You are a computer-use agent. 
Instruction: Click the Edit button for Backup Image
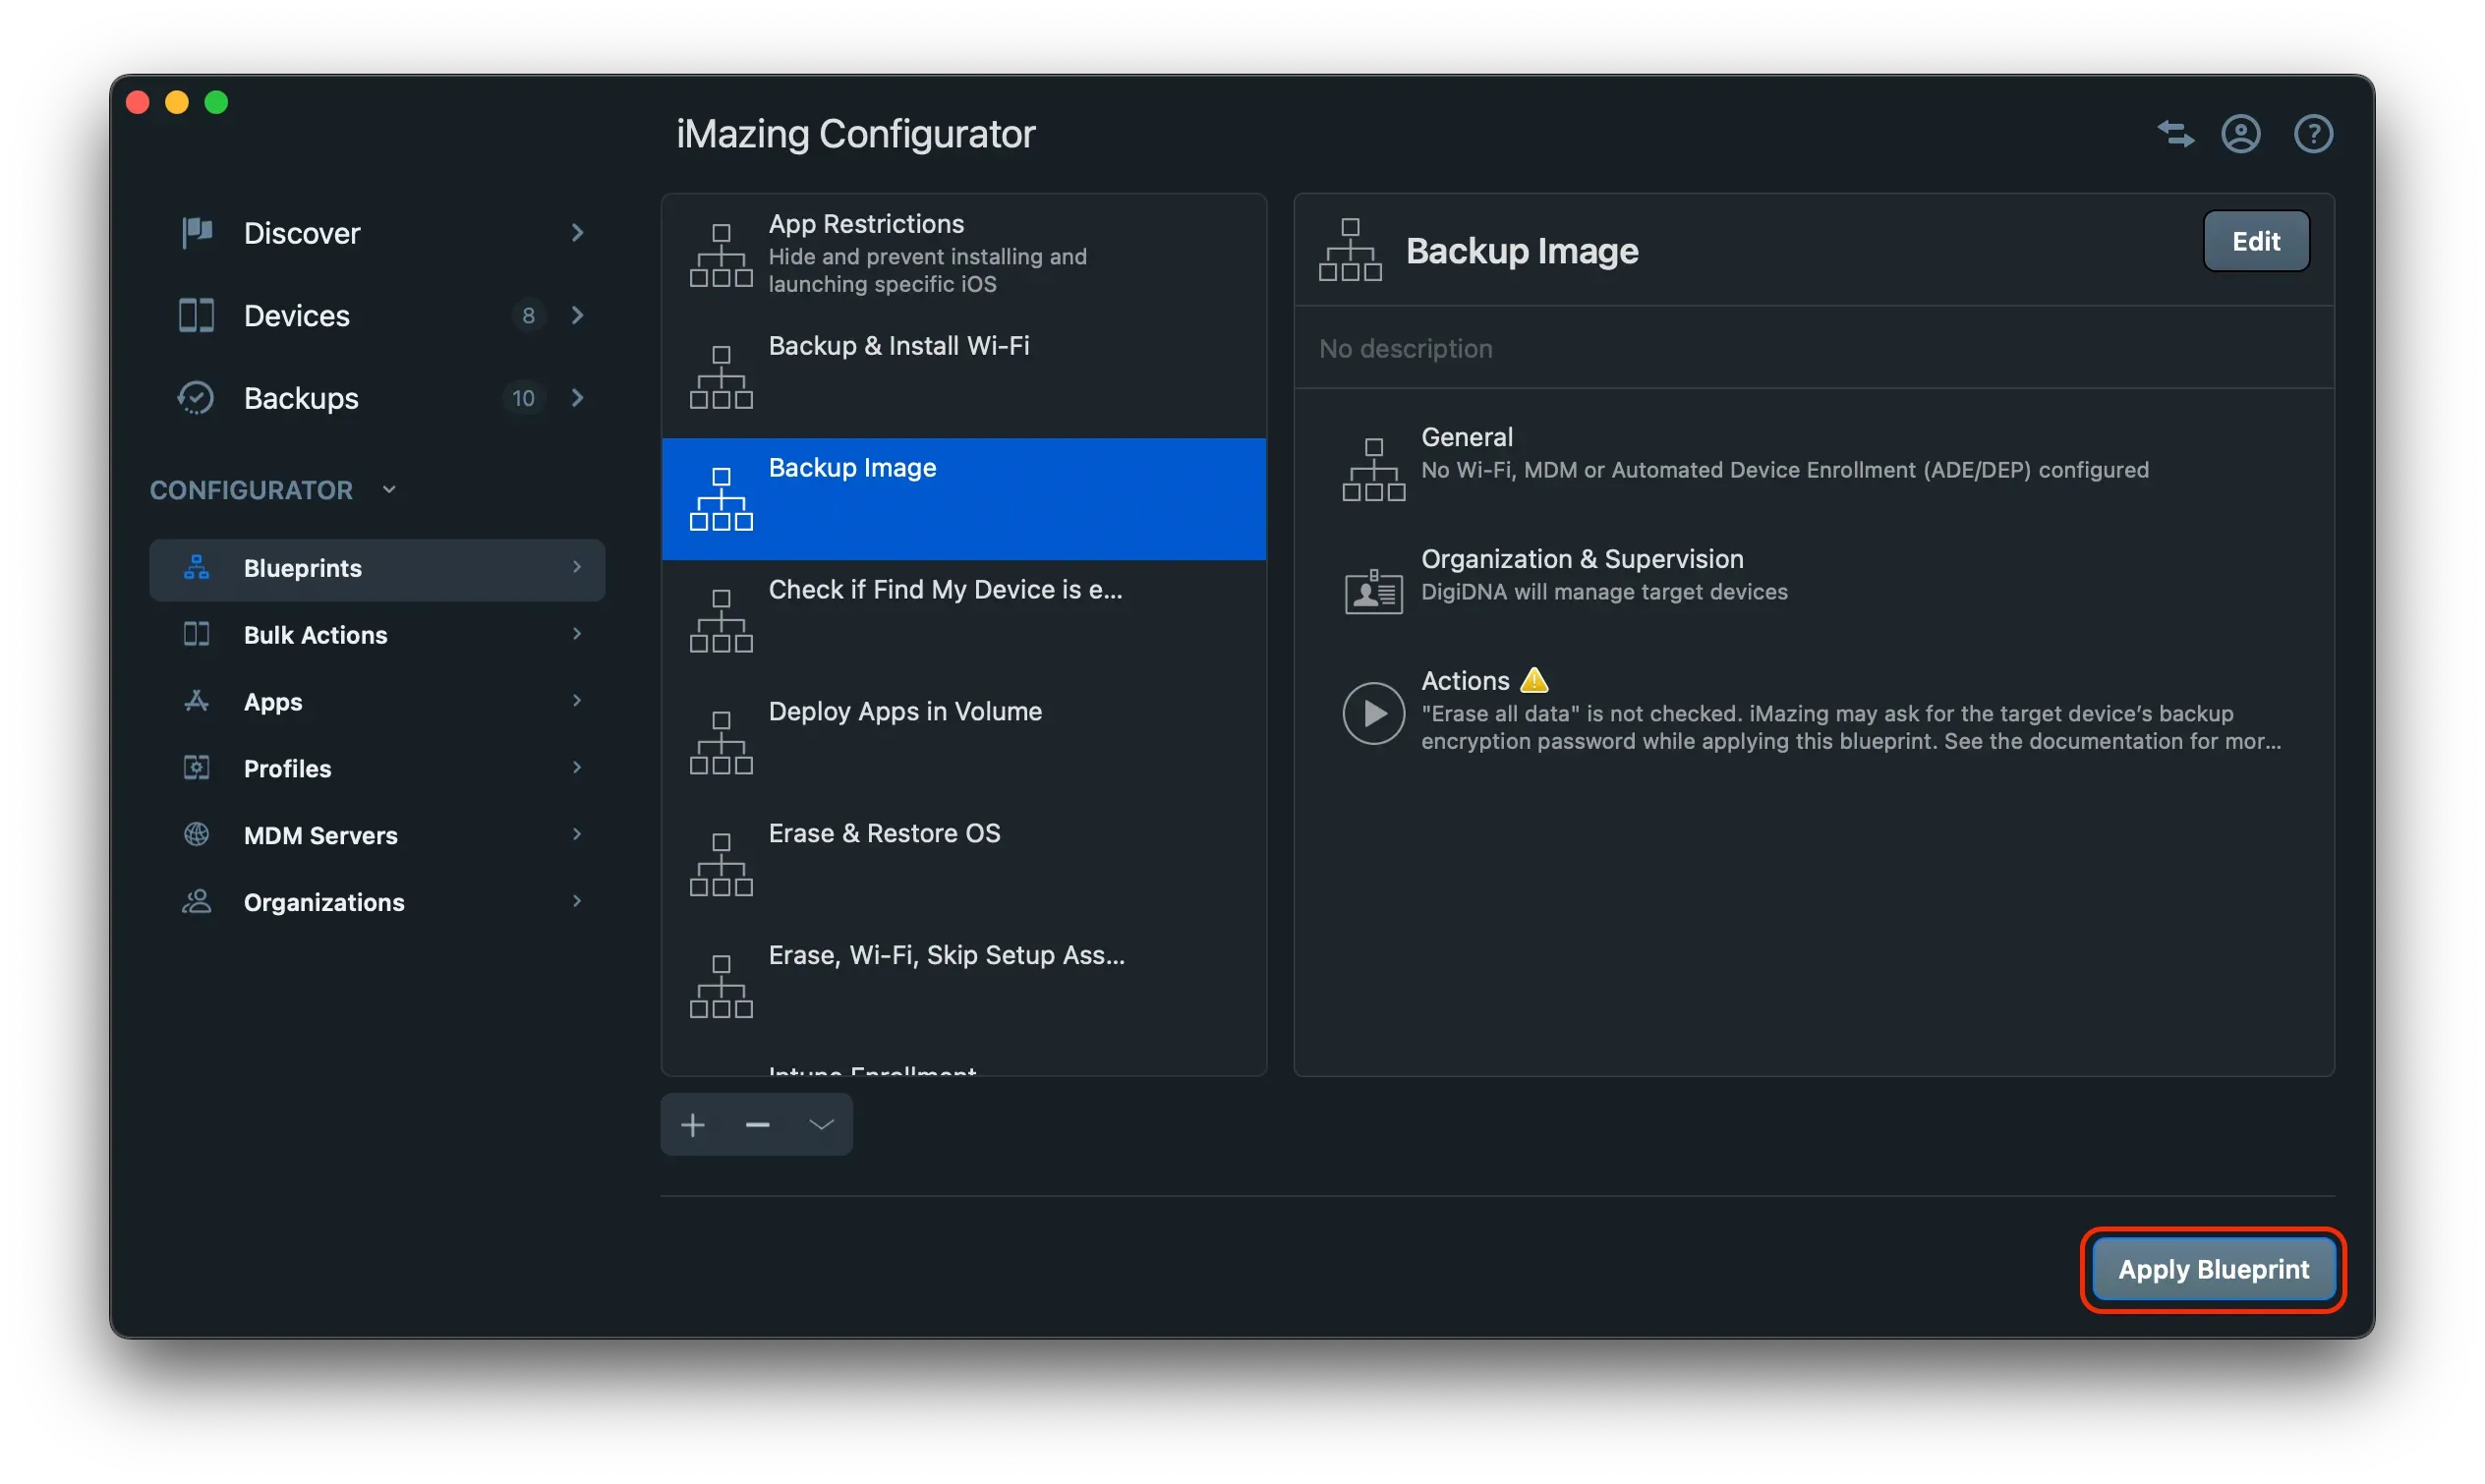click(2255, 241)
